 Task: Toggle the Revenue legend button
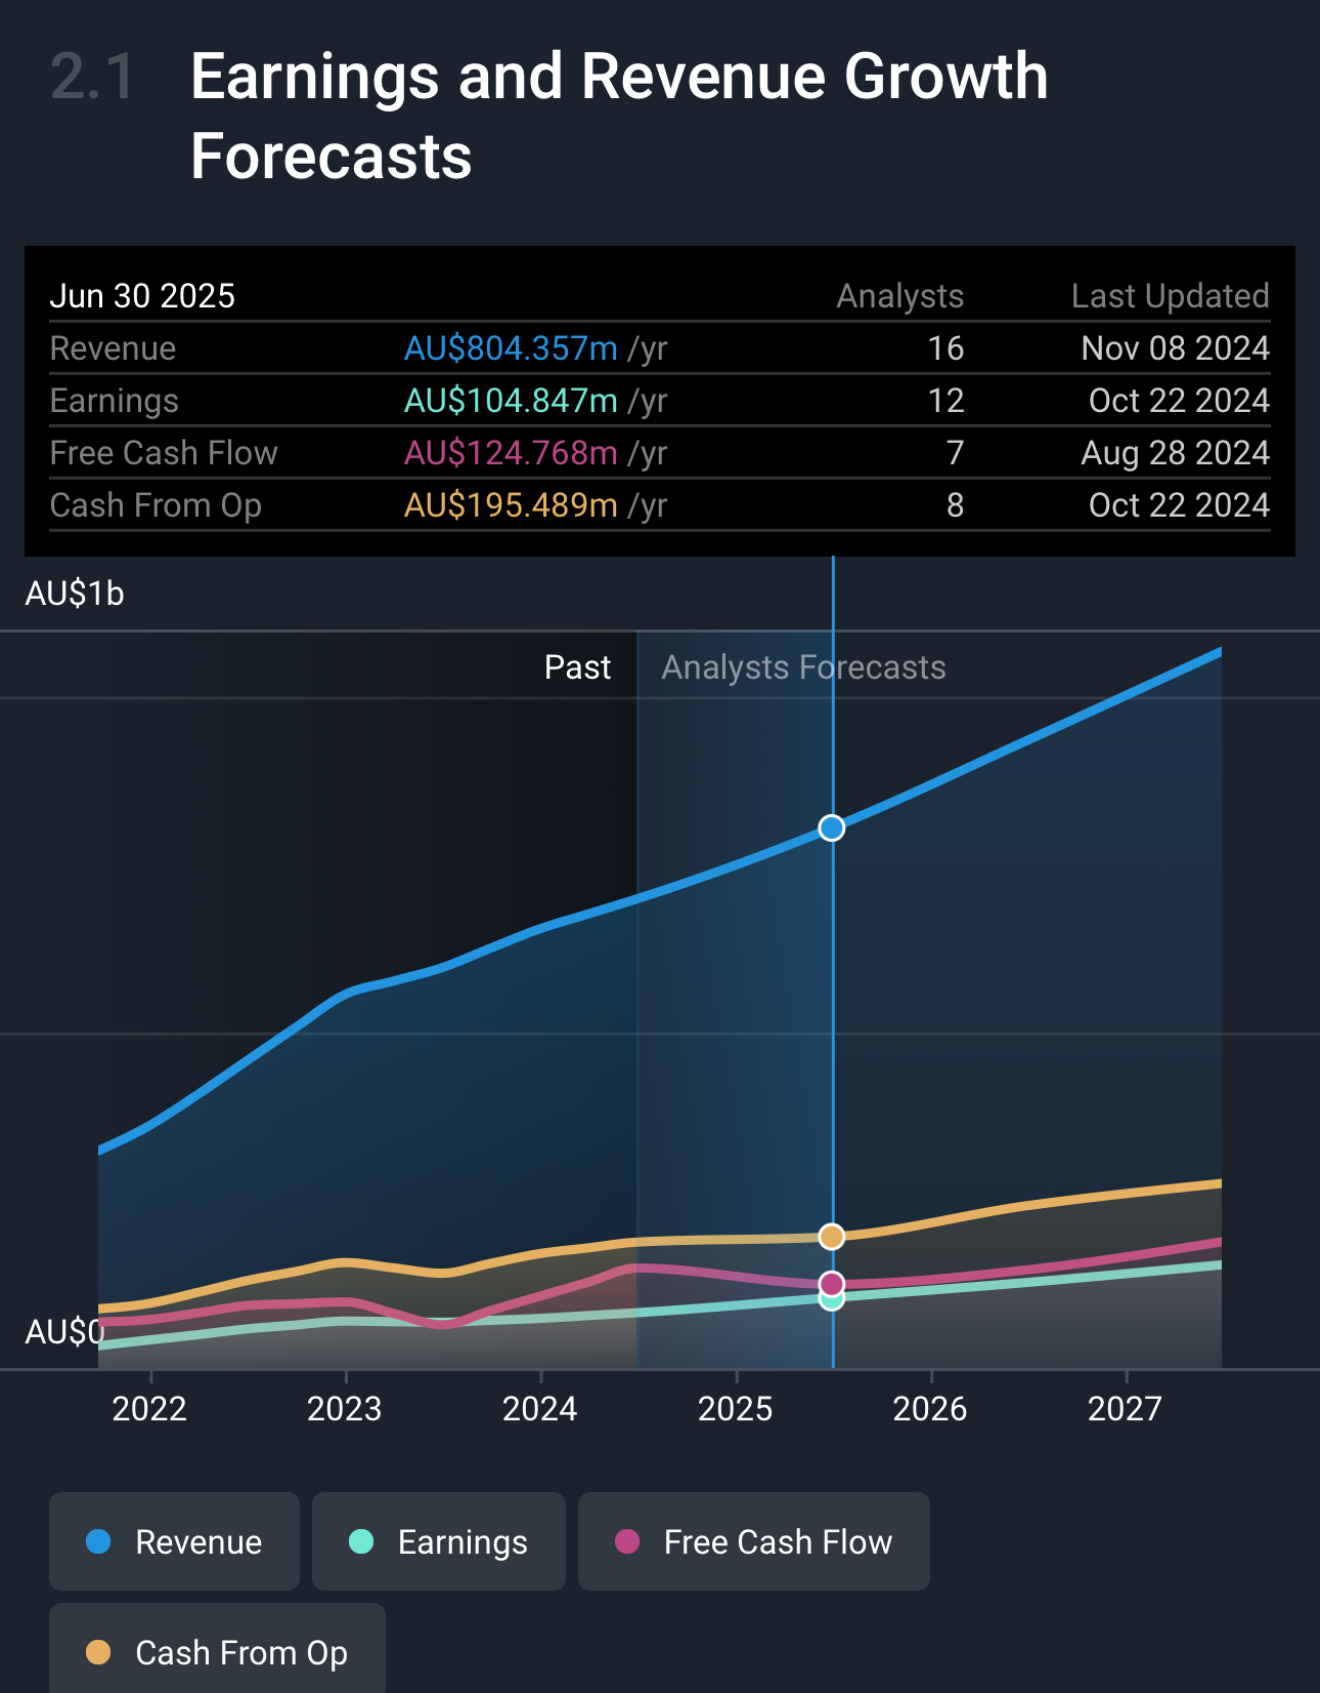click(x=174, y=1541)
